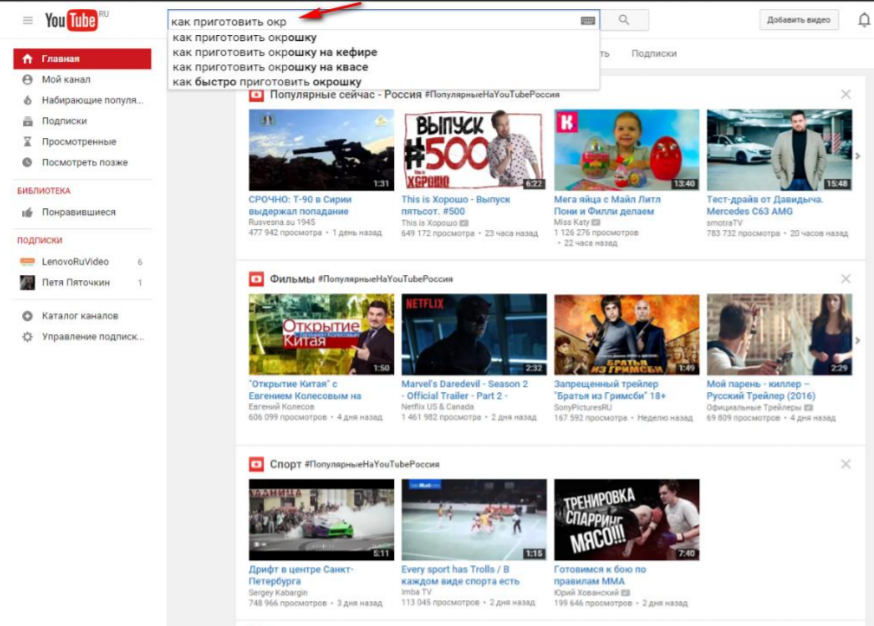The image size is (874, 626).
Task: Open Посмотреть позже clock item
Action: pos(82,162)
